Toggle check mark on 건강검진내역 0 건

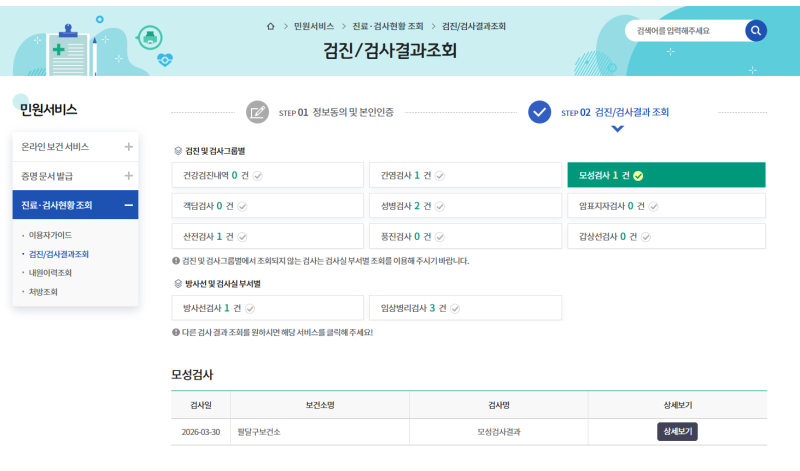point(258,176)
